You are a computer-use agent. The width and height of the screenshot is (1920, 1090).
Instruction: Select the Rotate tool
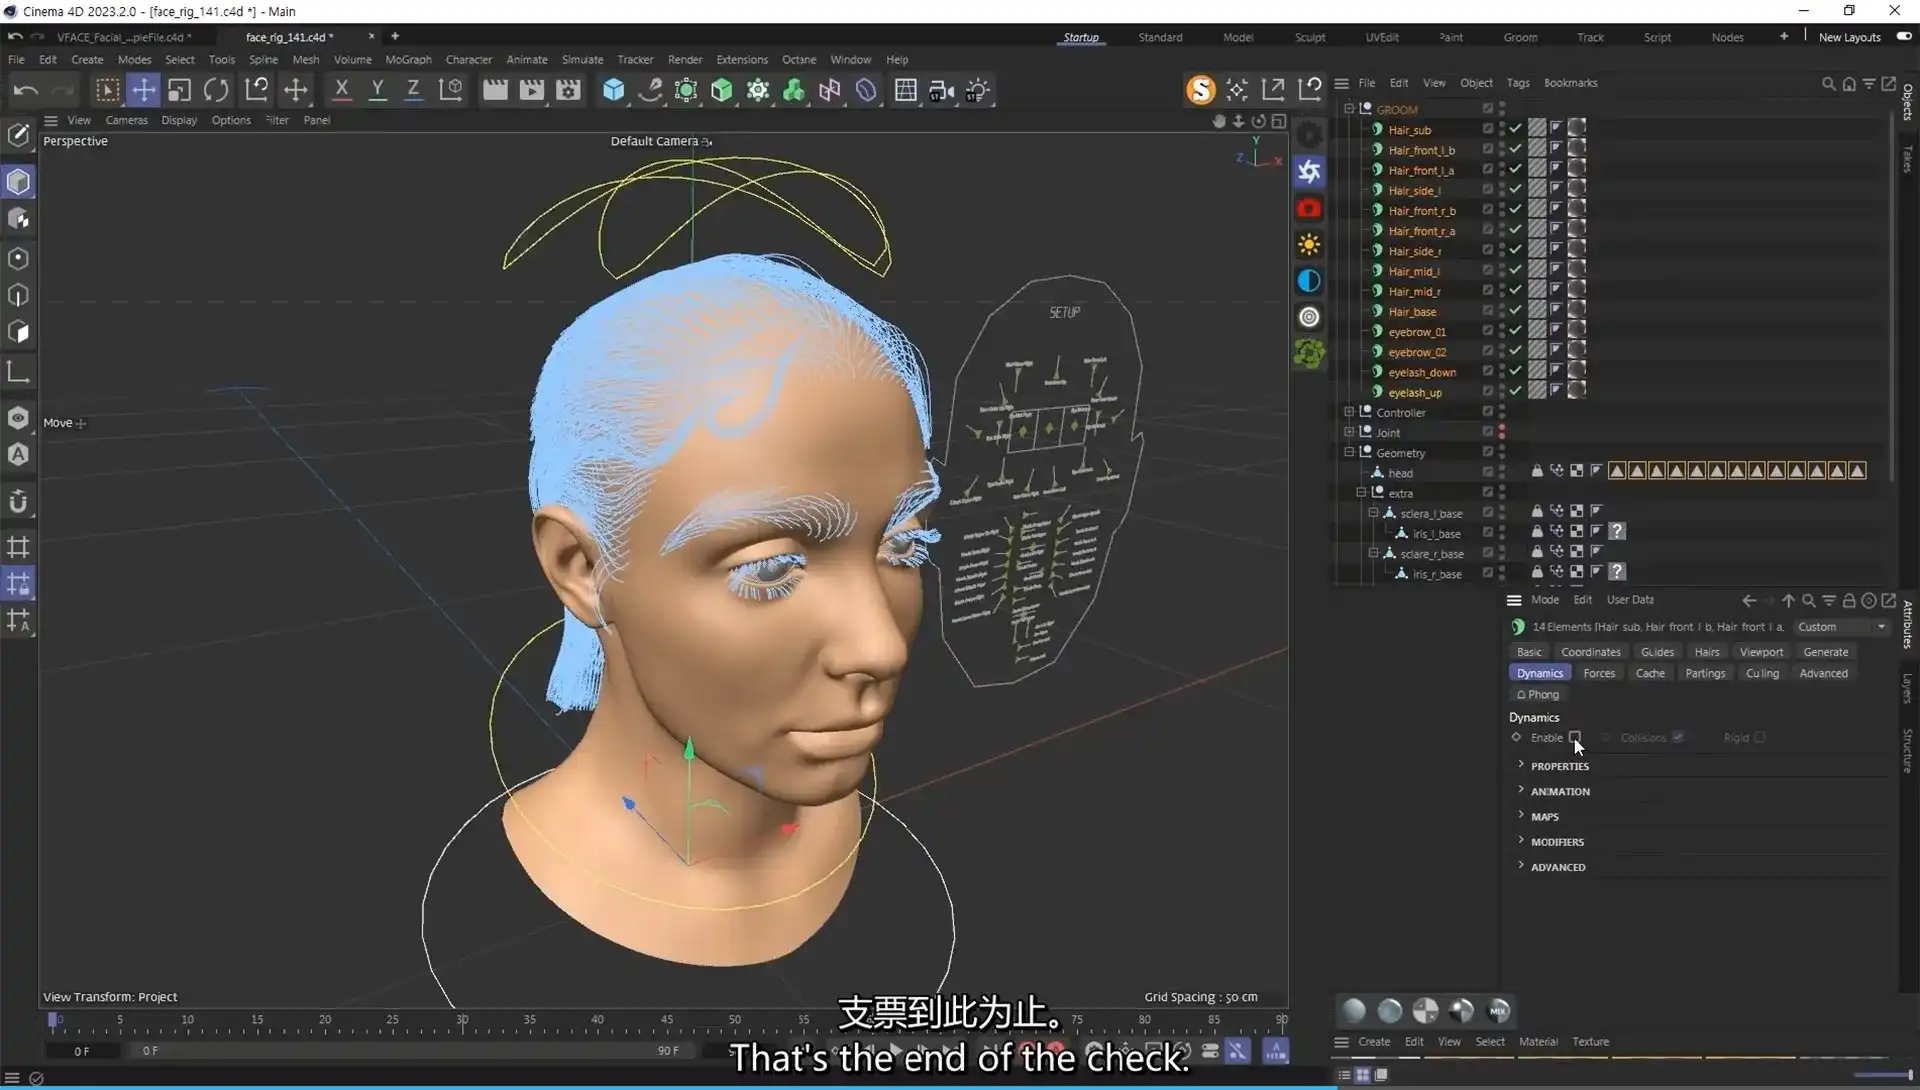tap(216, 90)
